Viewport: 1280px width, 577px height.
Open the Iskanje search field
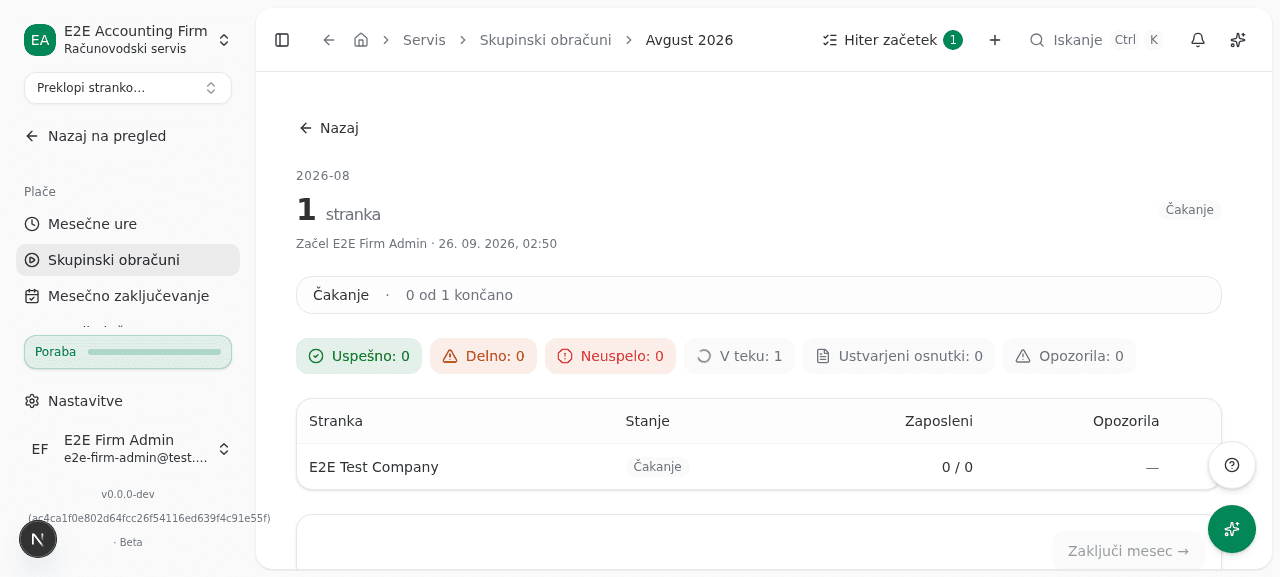pyautogui.click(x=1095, y=40)
